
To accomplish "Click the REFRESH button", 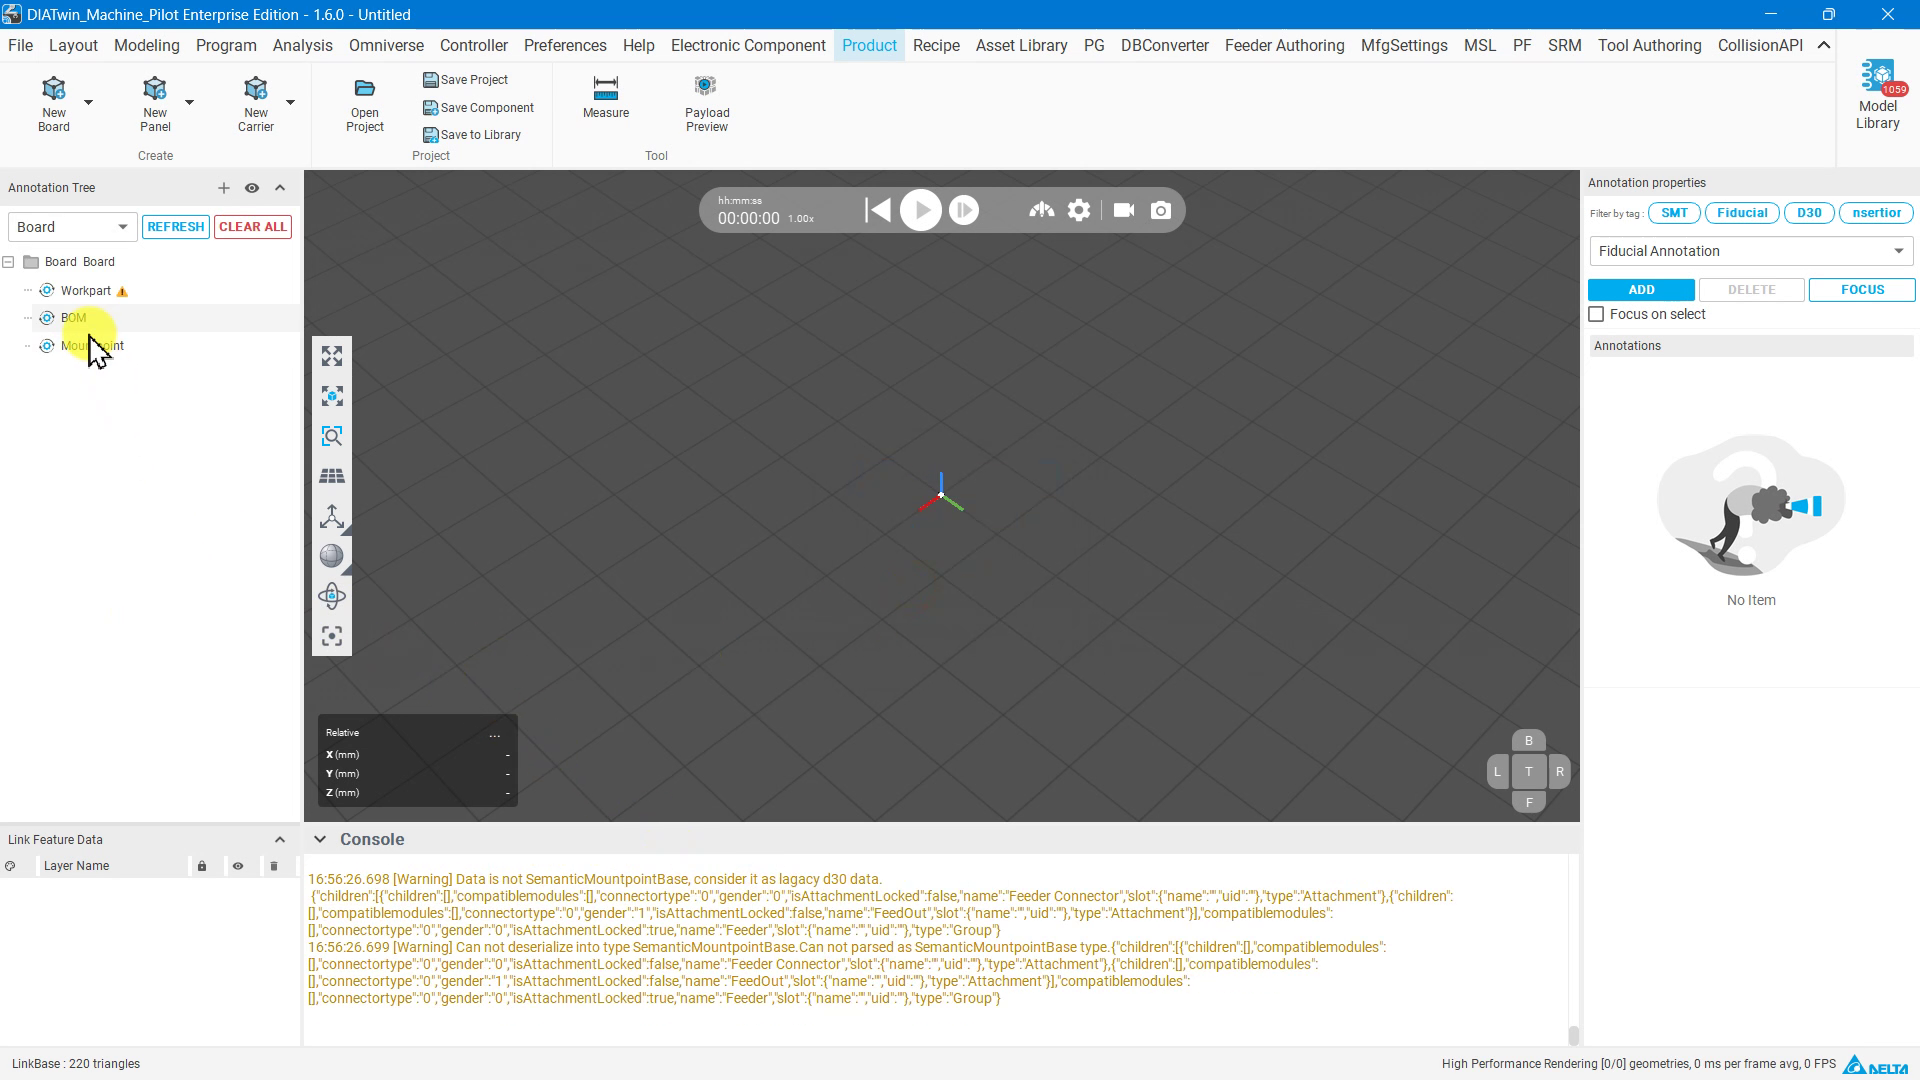I will pyautogui.click(x=176, y=227).
